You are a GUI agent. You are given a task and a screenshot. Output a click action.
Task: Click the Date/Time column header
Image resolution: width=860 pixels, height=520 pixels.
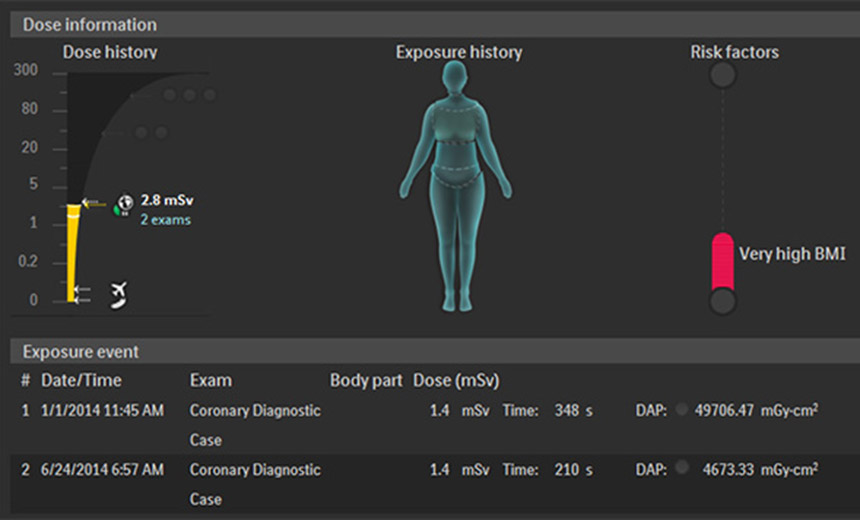tap(81, 381)
